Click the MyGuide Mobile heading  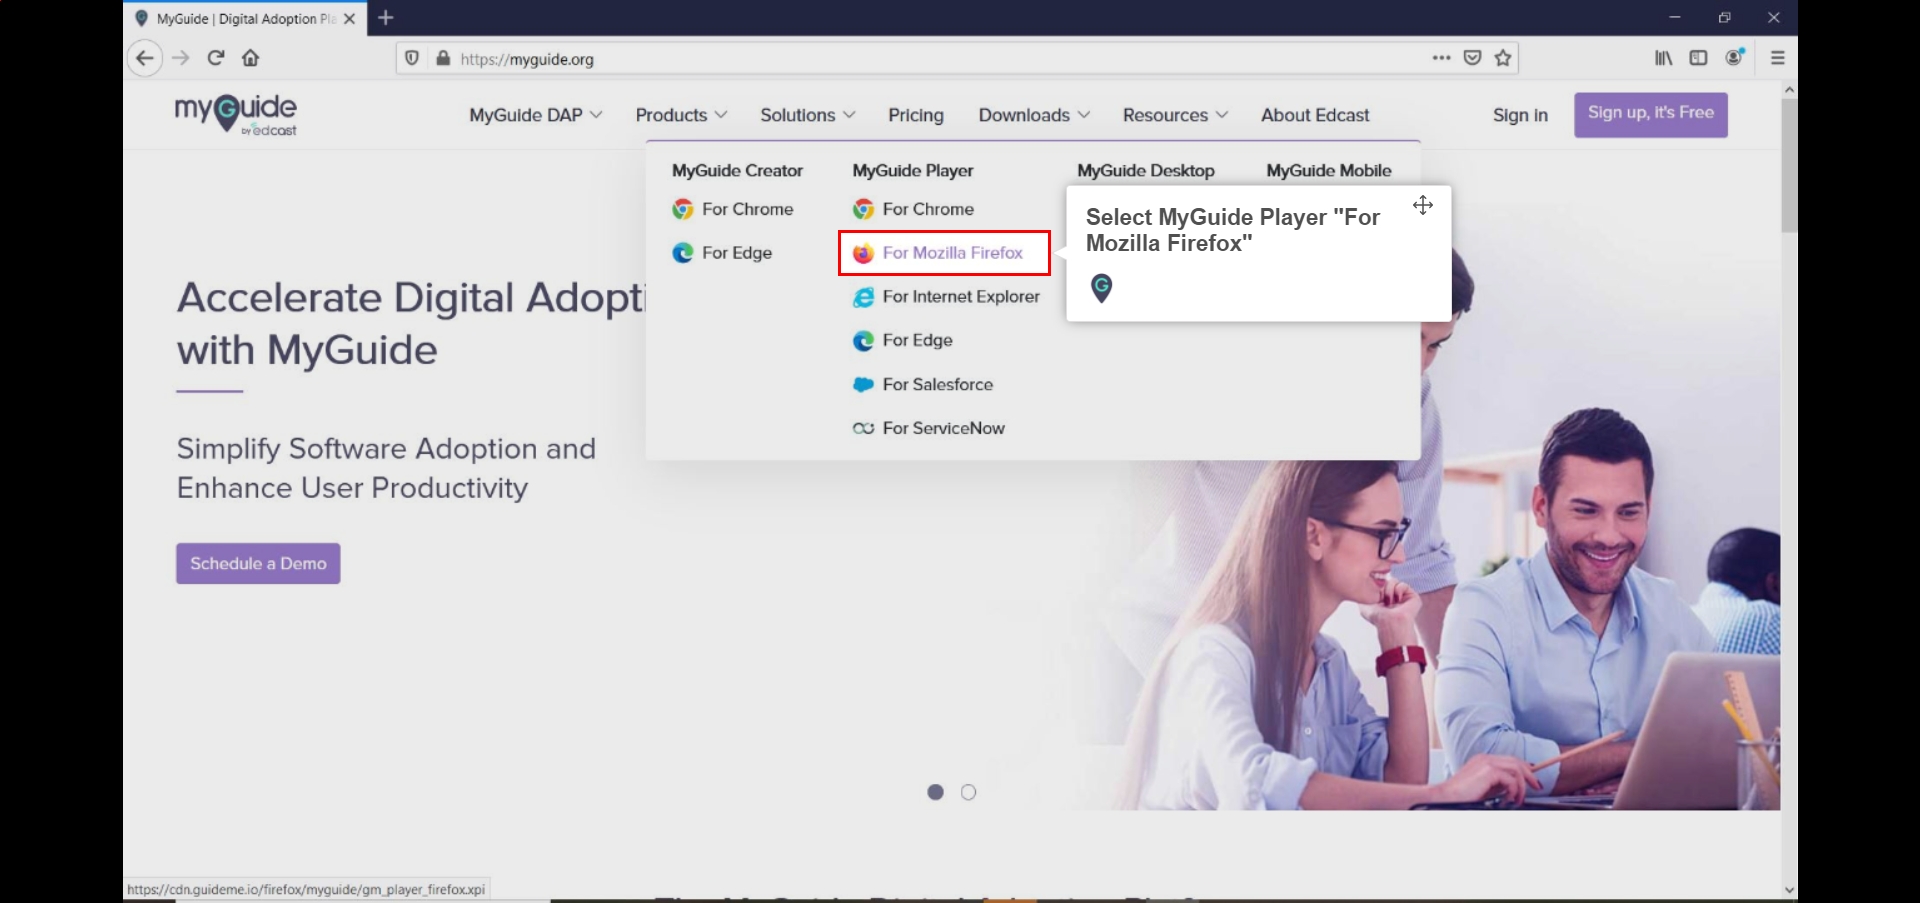(1329, 171)
